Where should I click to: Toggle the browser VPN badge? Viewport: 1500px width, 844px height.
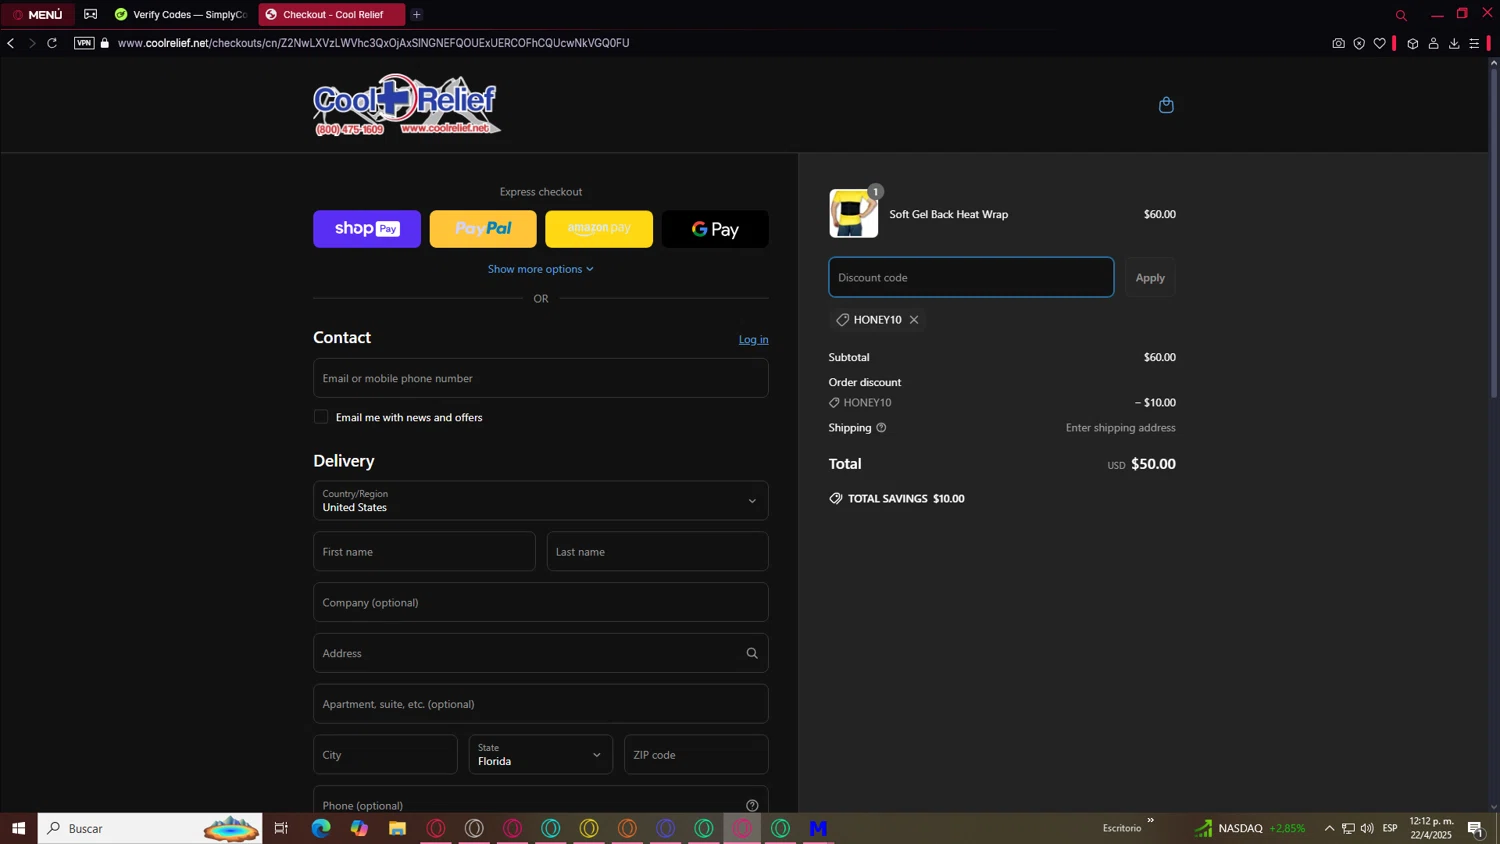pos(84,43)
